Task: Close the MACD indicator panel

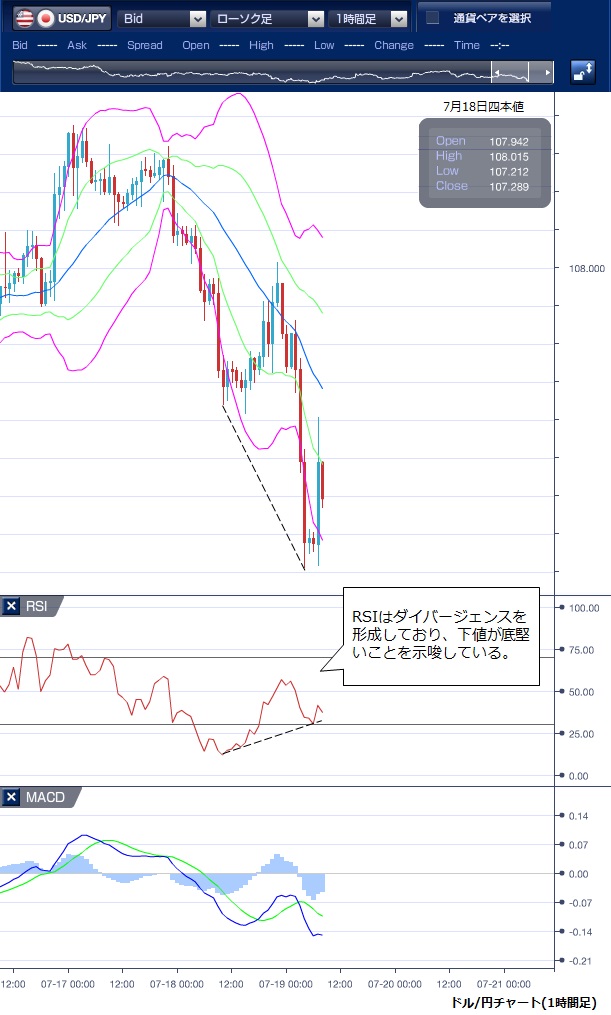Action: point(11,797)
